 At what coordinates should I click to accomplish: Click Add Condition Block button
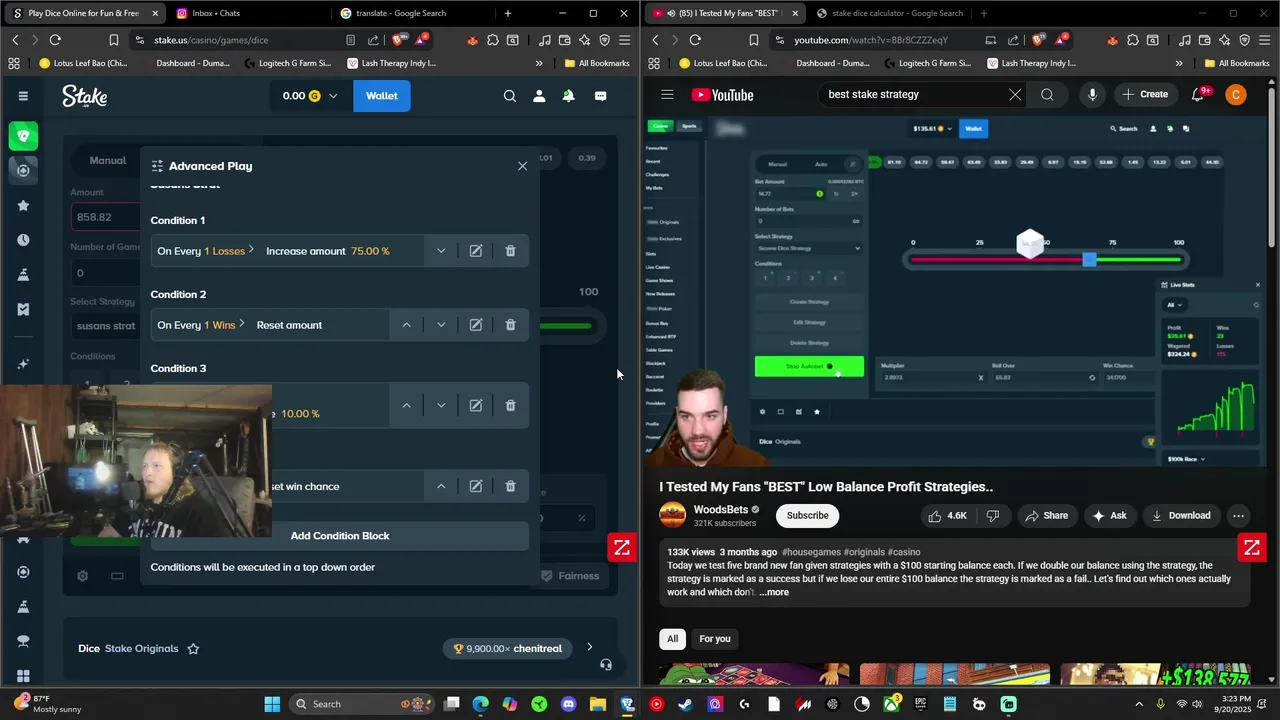point(340,536)
